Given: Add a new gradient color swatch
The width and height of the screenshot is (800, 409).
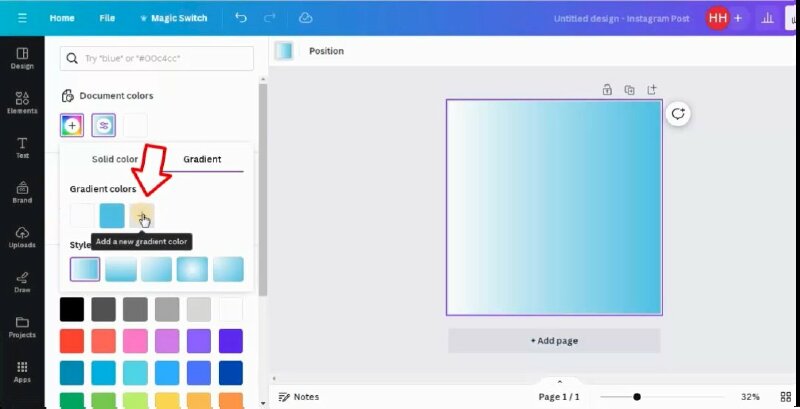Looking at the screenshot, I should (x=142, y=215).
